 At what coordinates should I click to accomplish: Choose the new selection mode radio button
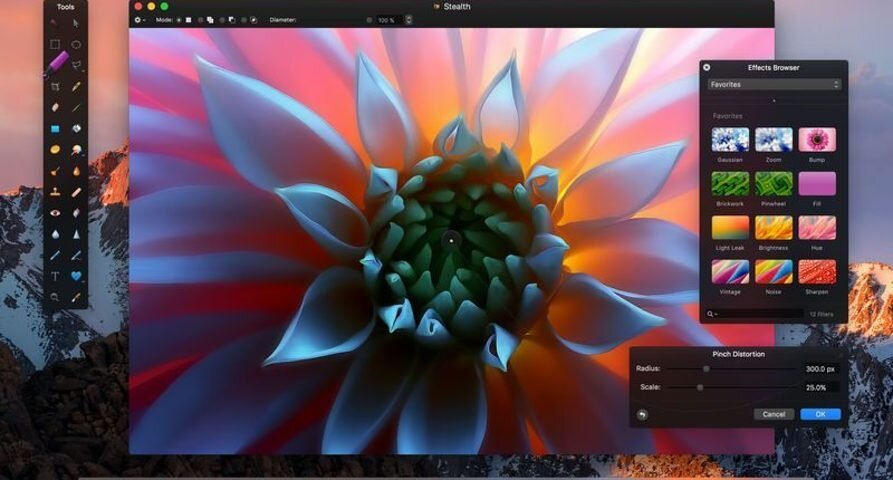tap(179, 20)
